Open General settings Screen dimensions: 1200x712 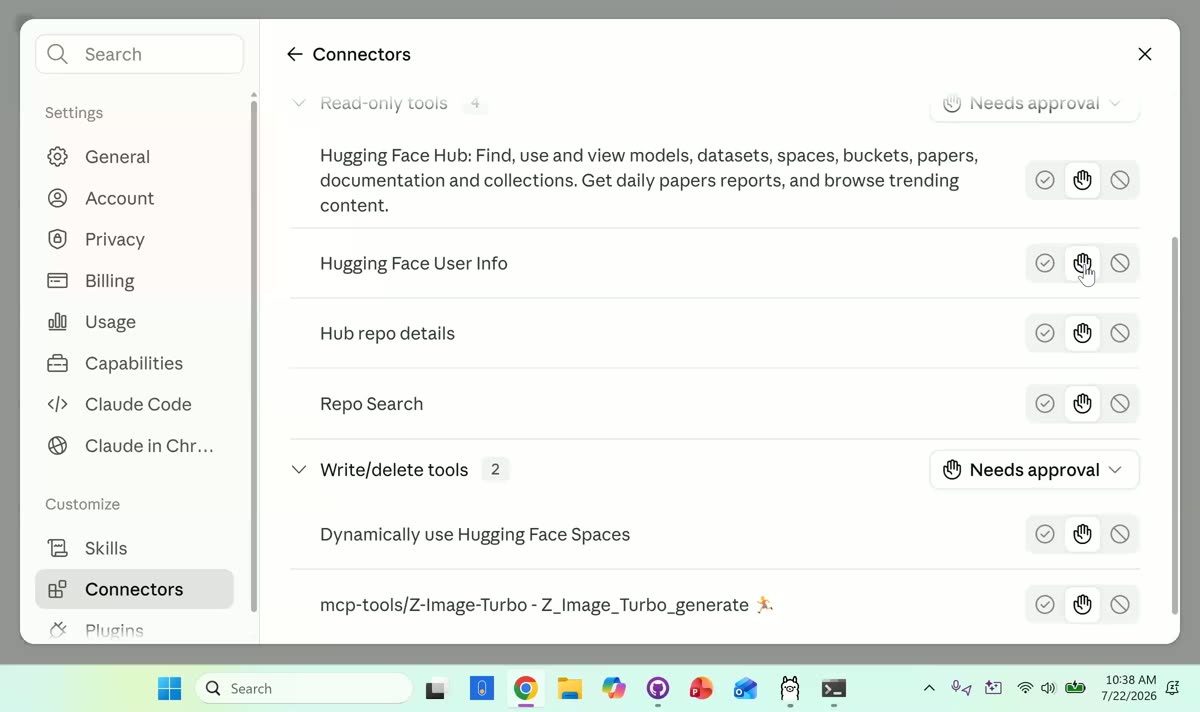(134, 157)
